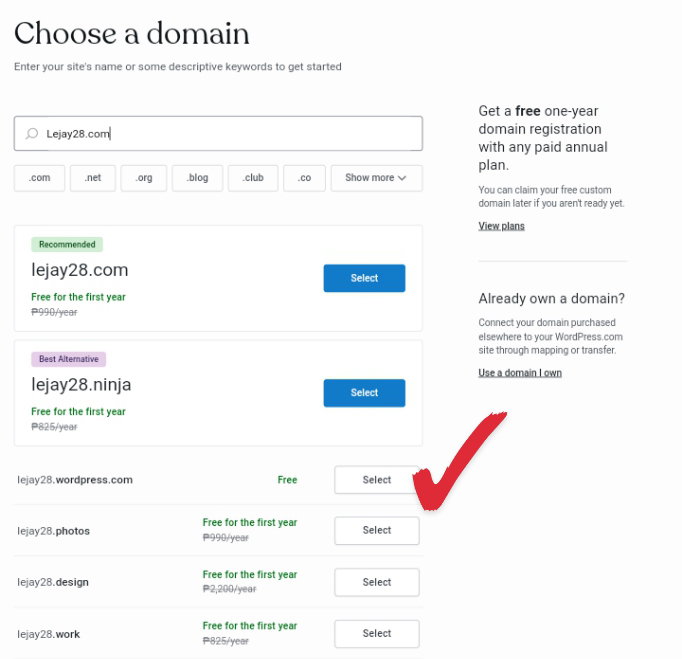
Task: Select the lejay28.ninja best alternative
Action: click(x=364, y=393)
